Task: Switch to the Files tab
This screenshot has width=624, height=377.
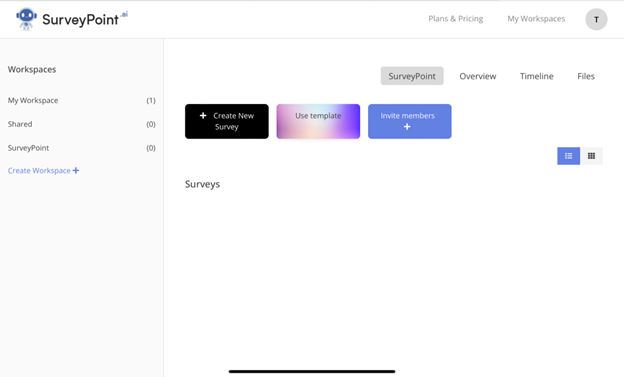Action: coord(586,76)
